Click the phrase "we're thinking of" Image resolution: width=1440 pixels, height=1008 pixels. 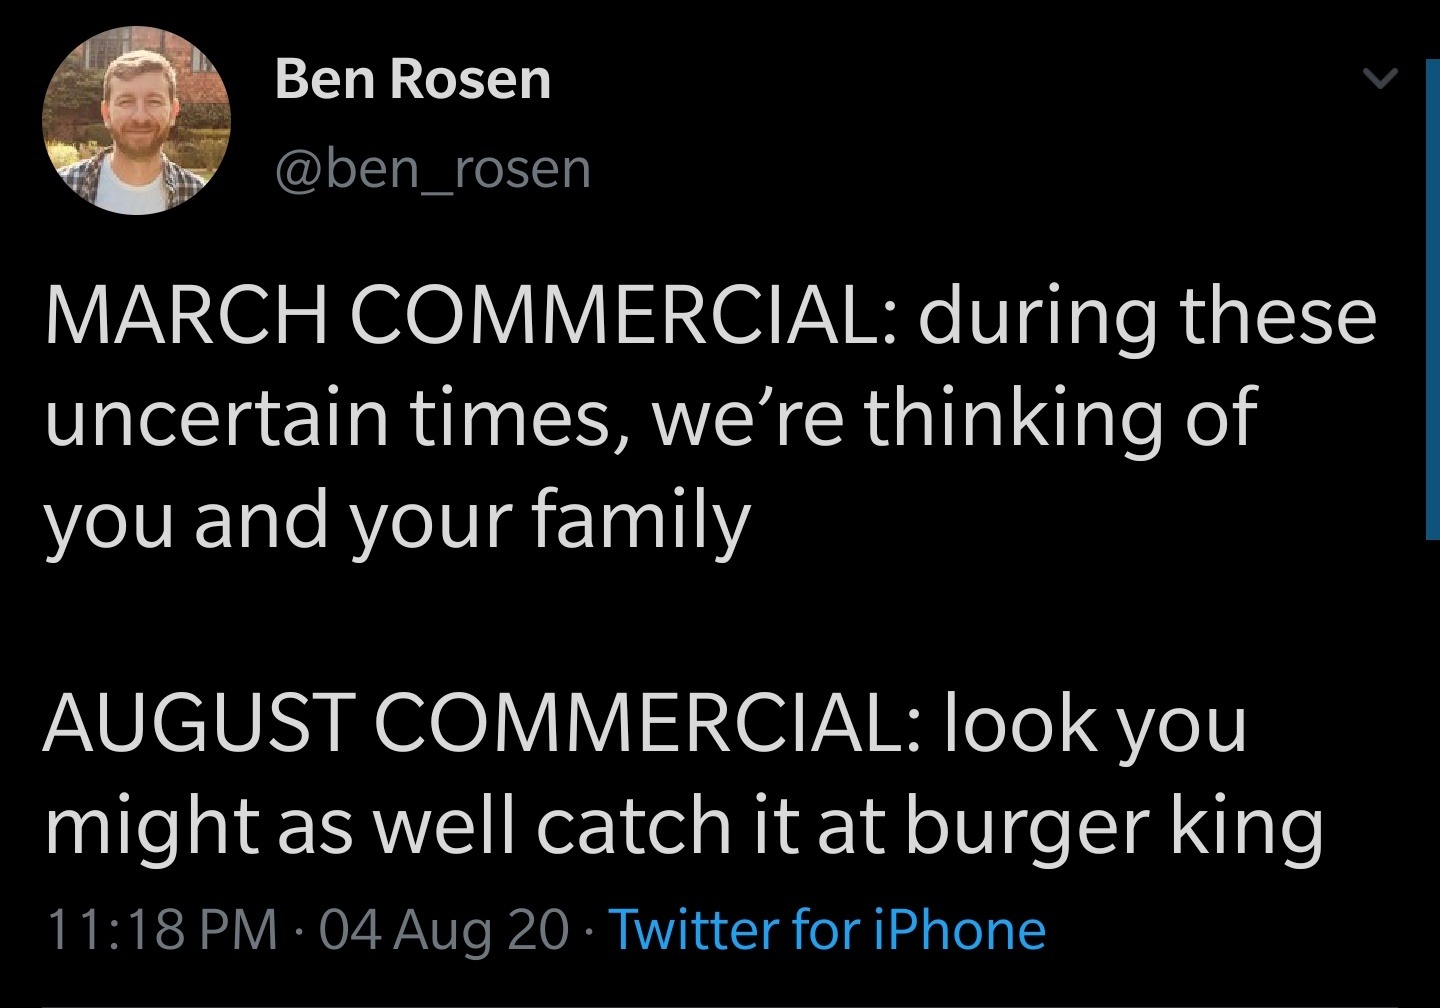coord(954,417)
